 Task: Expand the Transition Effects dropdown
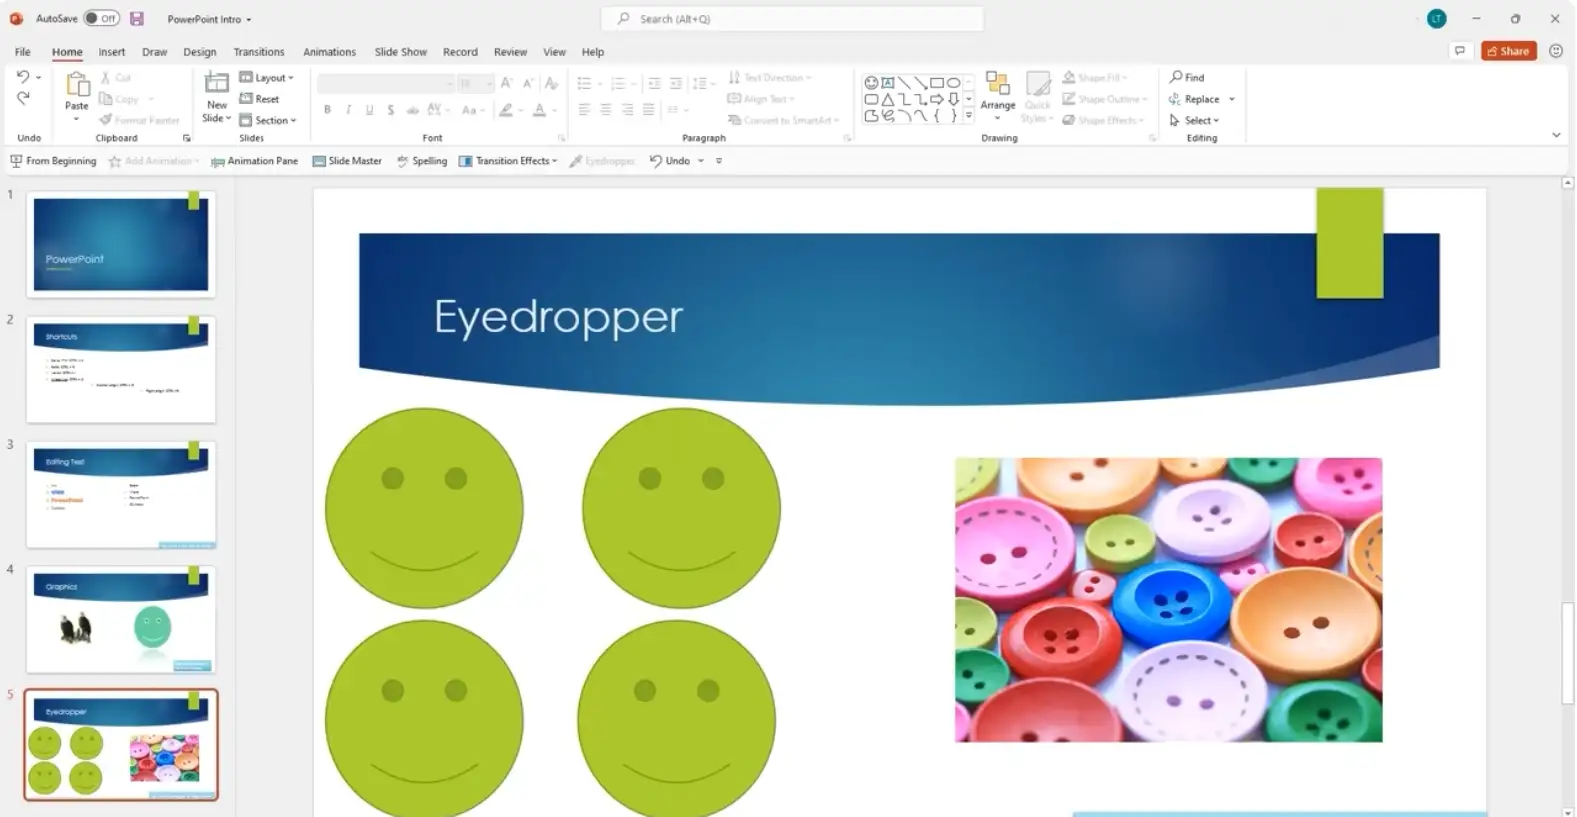click(508, 161)
